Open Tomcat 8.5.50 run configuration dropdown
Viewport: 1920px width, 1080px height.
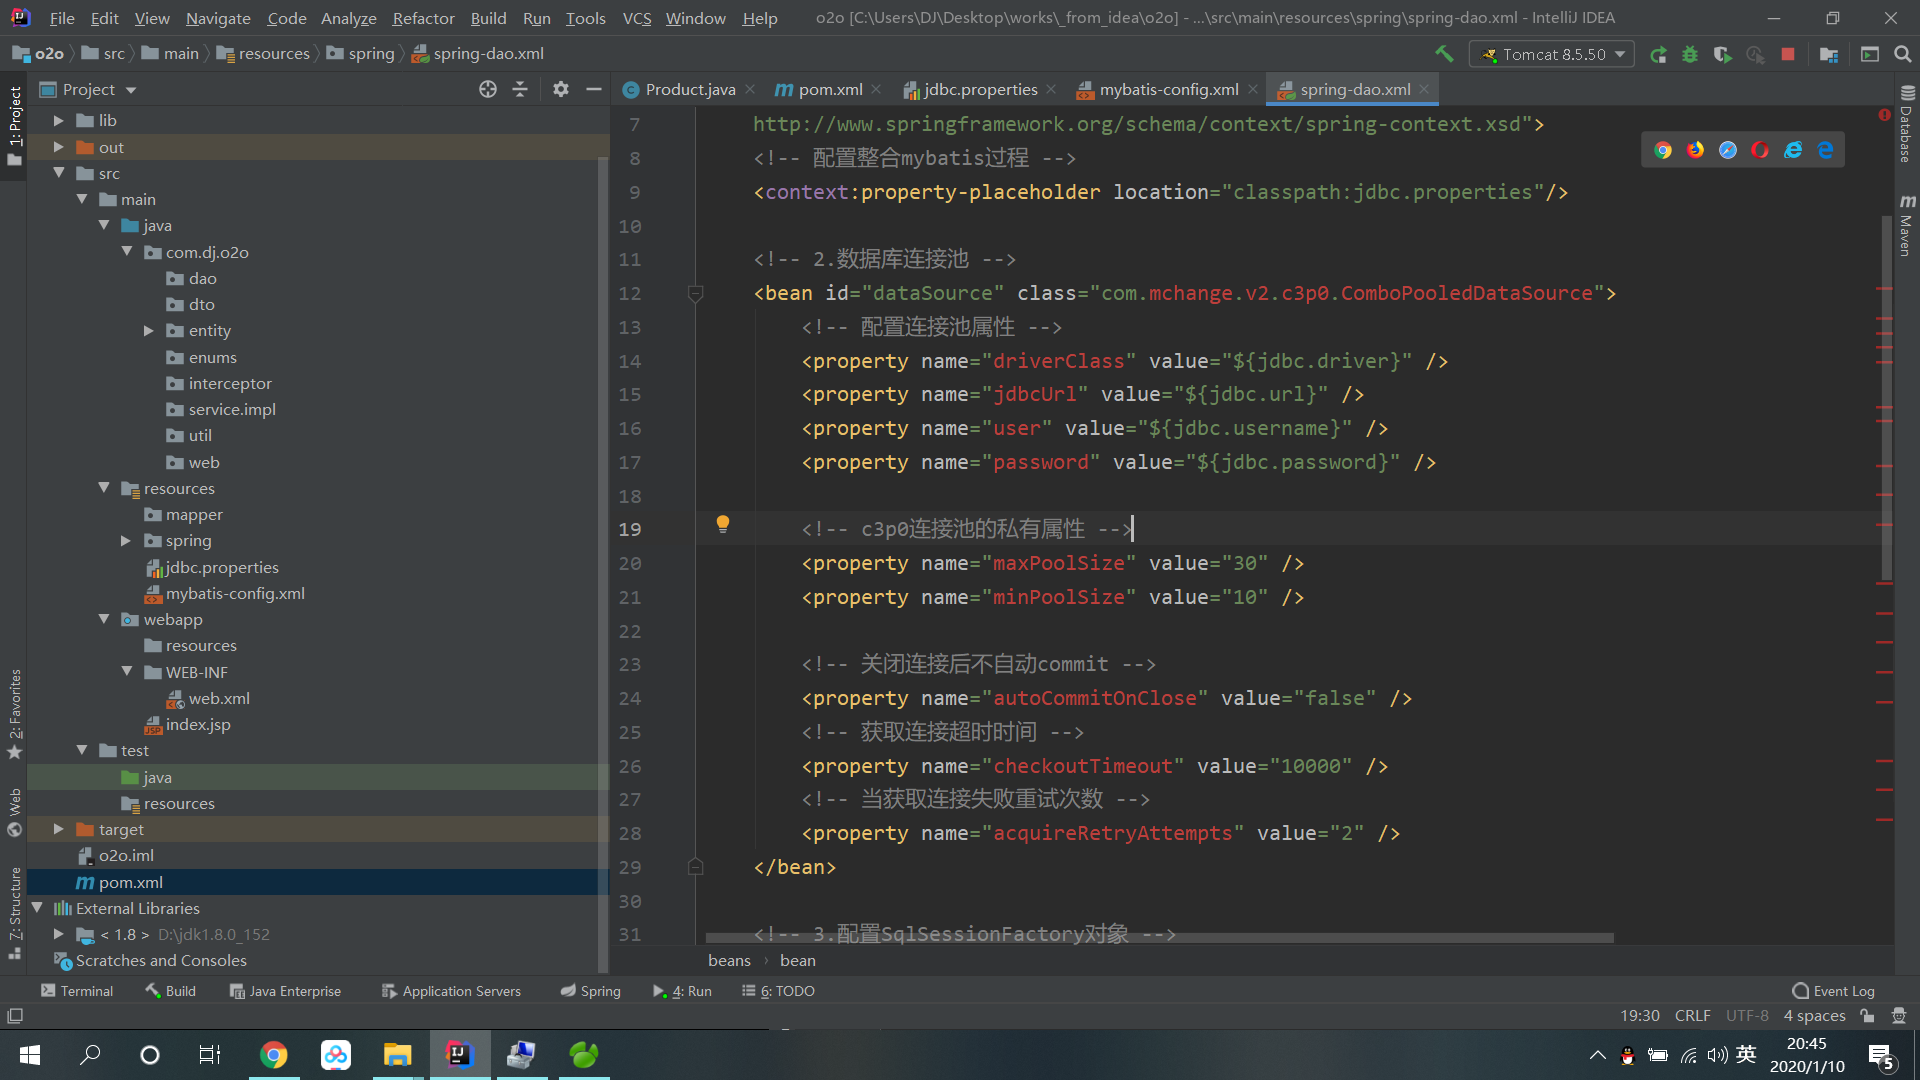(1551, 54)
